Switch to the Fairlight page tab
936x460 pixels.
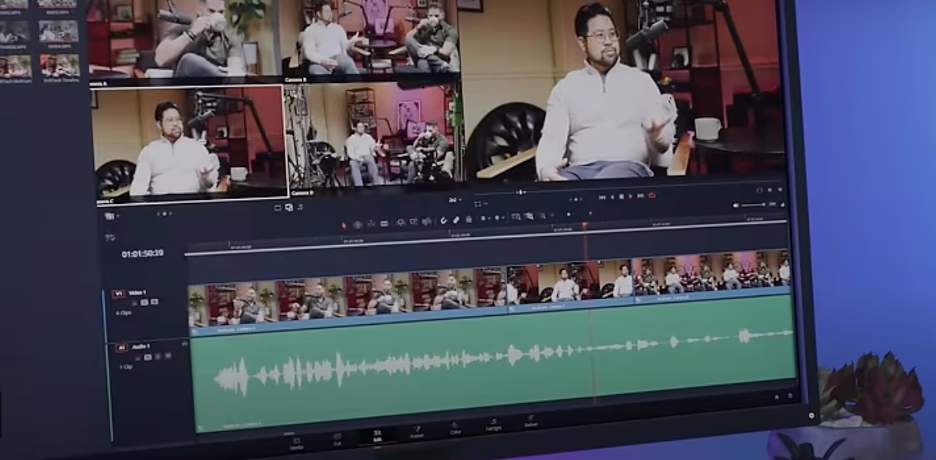click(494, 425)
